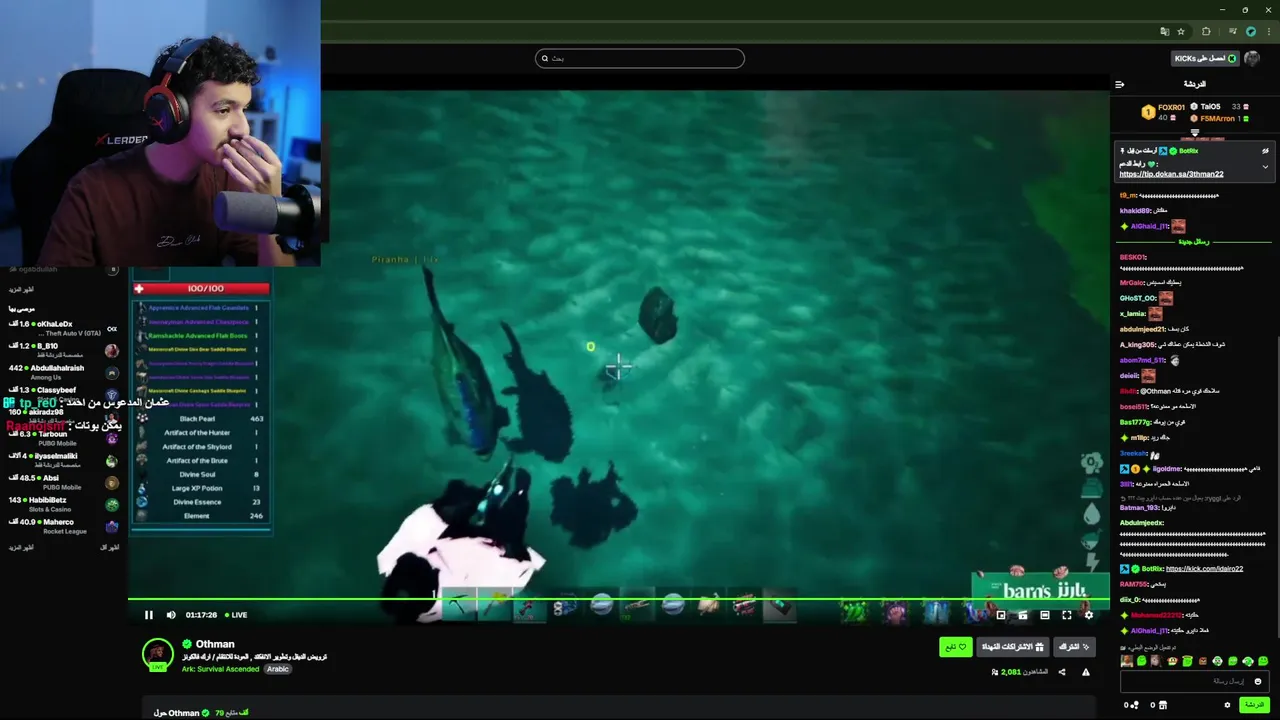Open the oKhaLeDx recommended channel

64,328
